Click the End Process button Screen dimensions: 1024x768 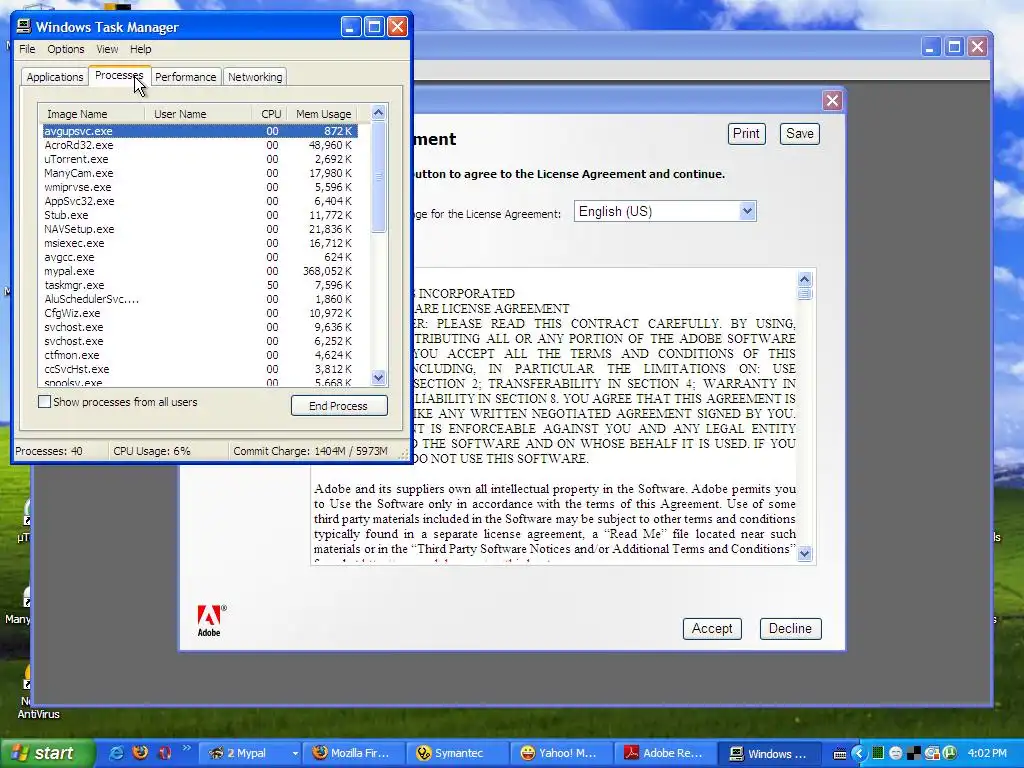pos(338,406)
